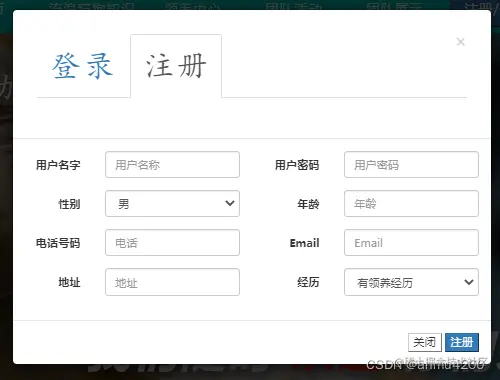The width and height of the screenshot is (500, 380).
Task: Open the 性别 dropdown showing 男
Action: tap(172, 204)
